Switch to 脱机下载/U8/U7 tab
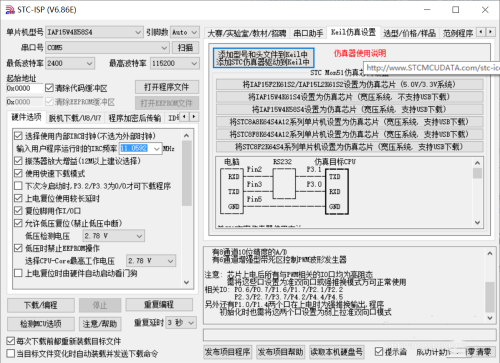Viewport: 500px width, 363px height. tap(75, 118)
